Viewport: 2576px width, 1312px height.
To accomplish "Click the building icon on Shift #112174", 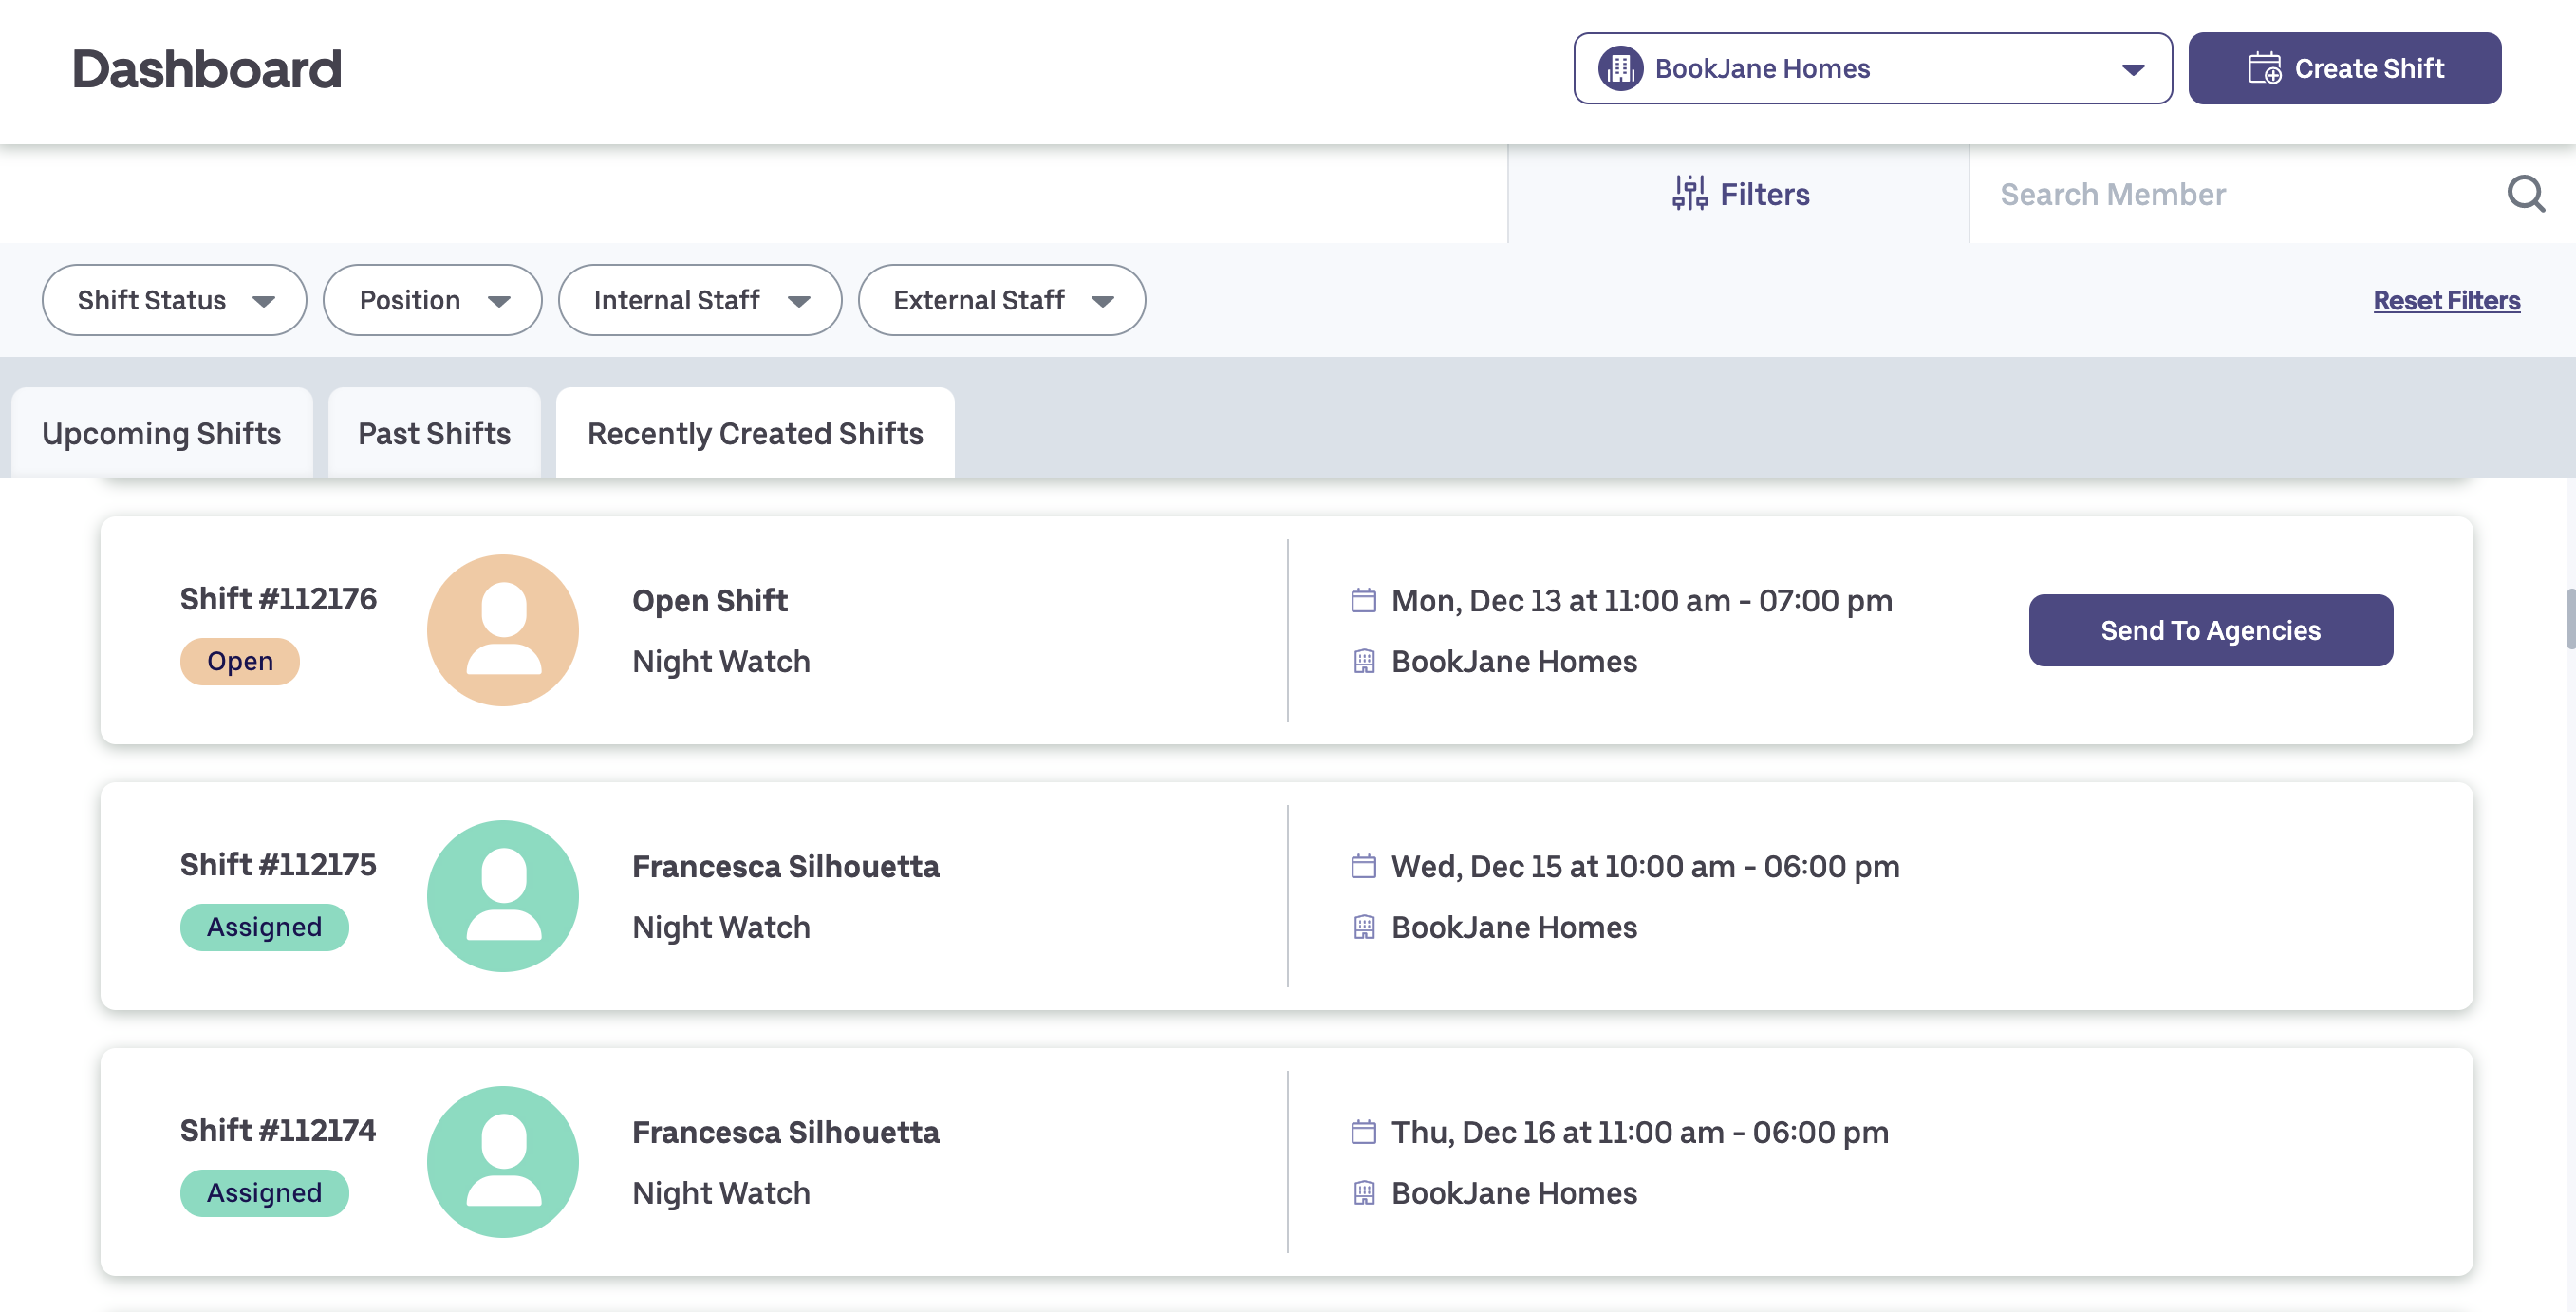I will (x=1363, y=1193).
